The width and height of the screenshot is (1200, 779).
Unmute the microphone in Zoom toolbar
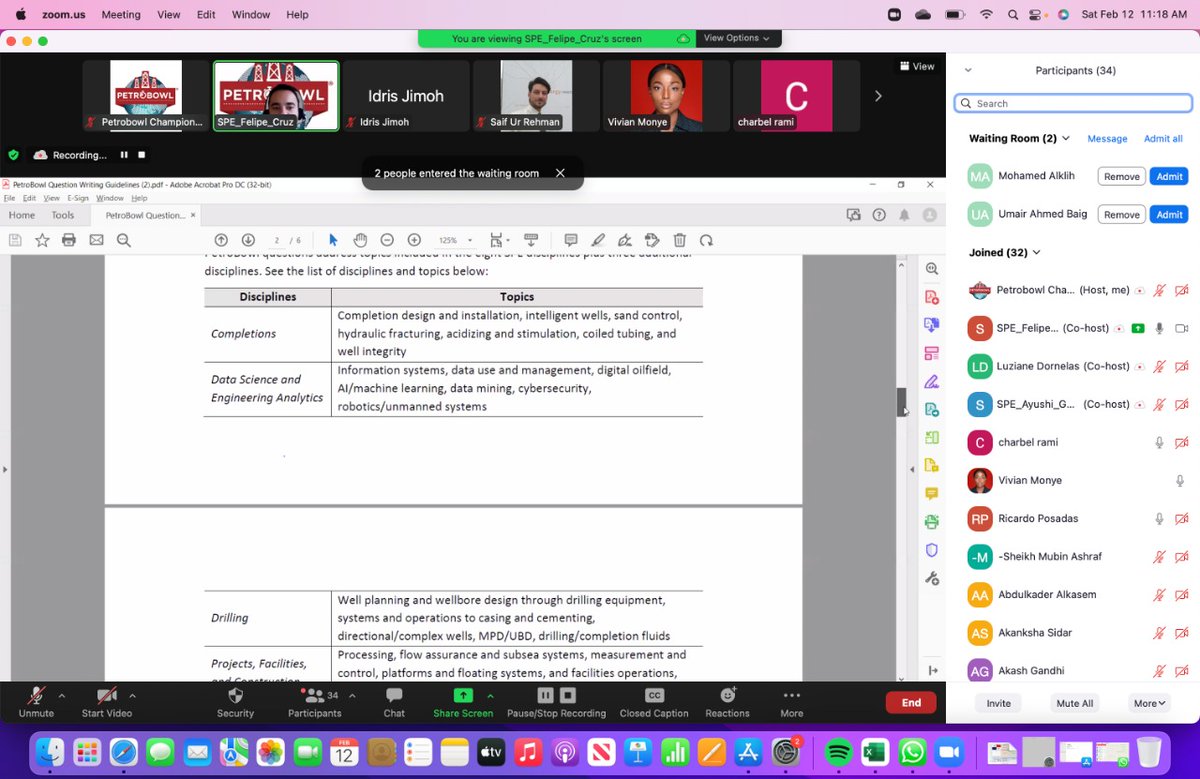[x=36, y=702]
